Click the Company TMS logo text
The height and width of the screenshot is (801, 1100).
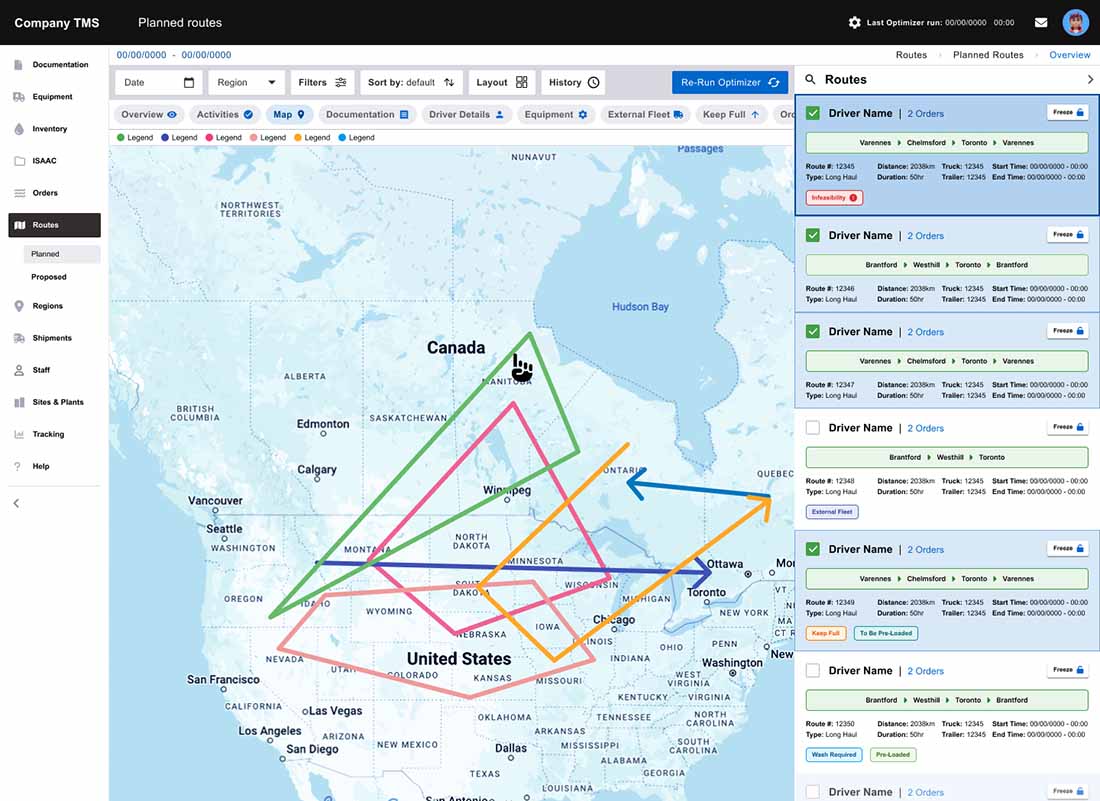pyautogui.click(x=57, y=23)
